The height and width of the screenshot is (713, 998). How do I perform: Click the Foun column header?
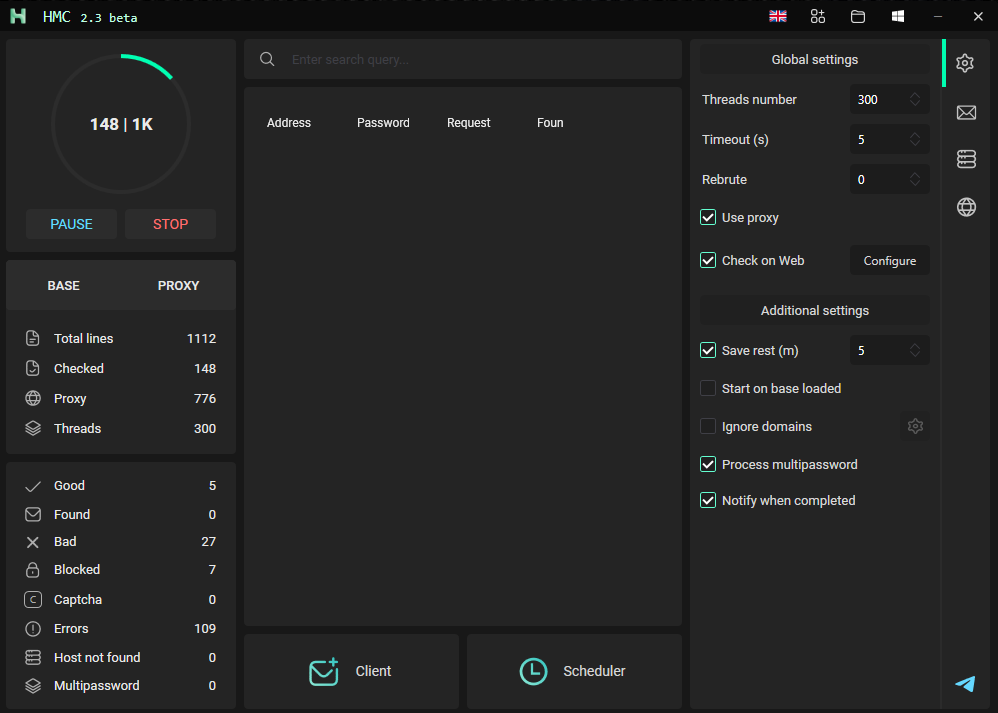click(x=550, y=123)
